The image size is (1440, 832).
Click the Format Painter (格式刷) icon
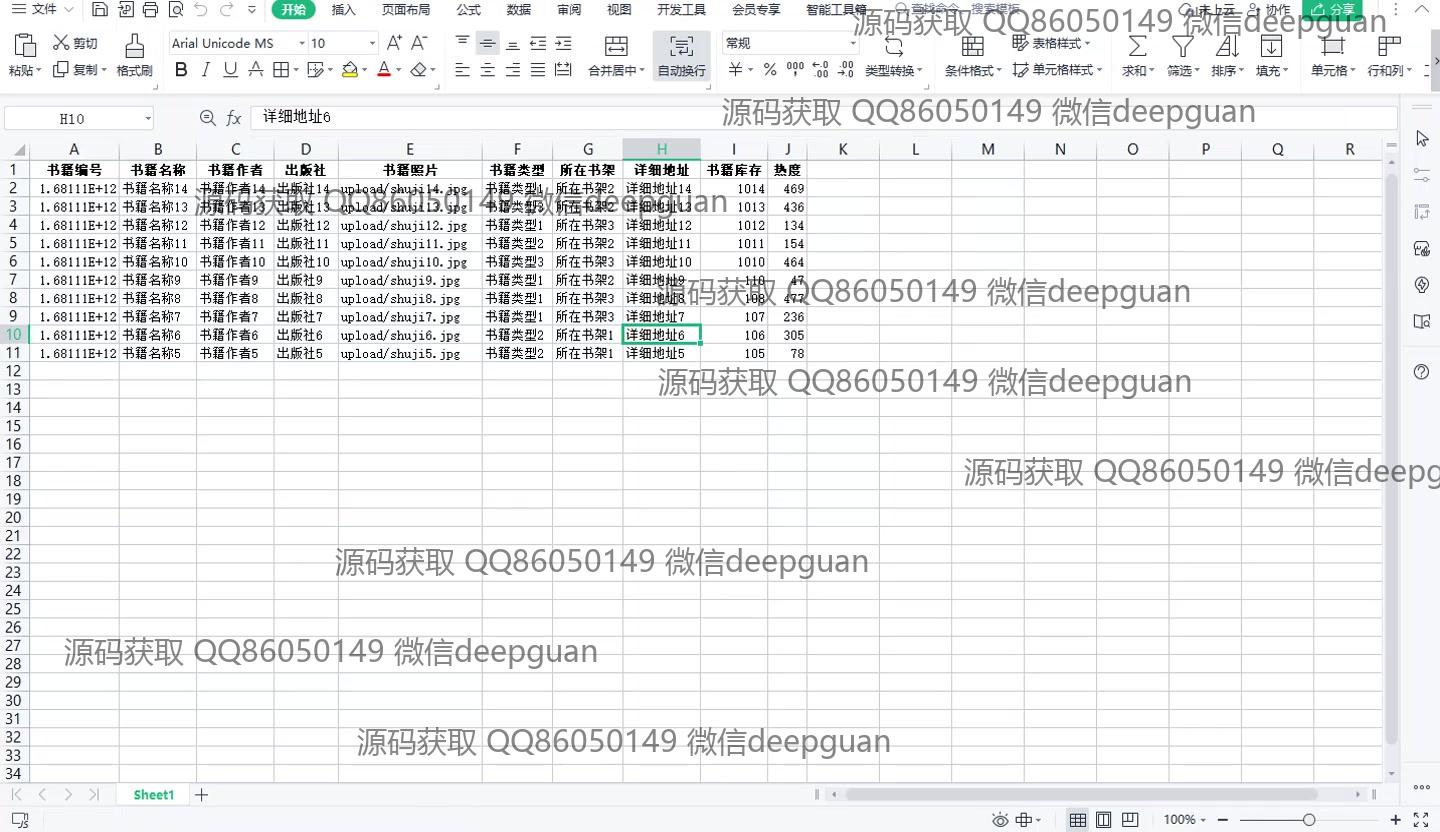(x=134, y=46)
